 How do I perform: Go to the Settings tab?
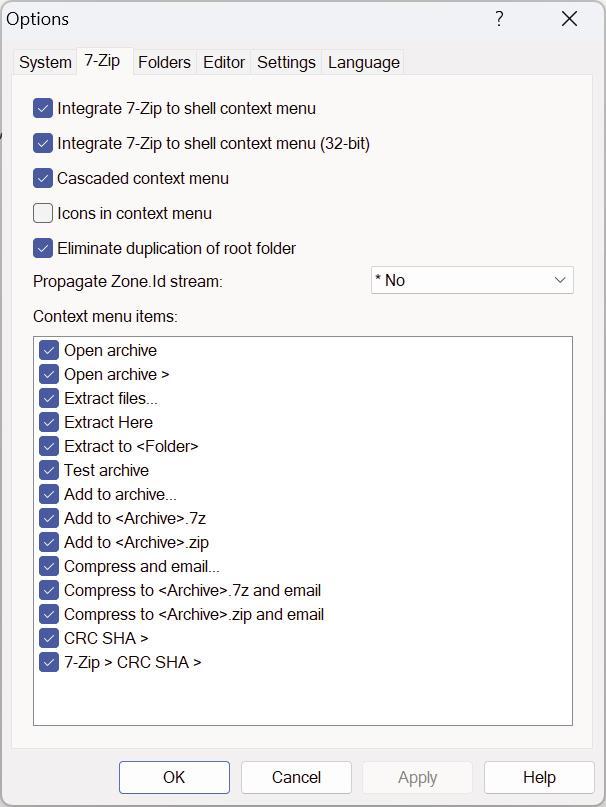coord(286,62)
